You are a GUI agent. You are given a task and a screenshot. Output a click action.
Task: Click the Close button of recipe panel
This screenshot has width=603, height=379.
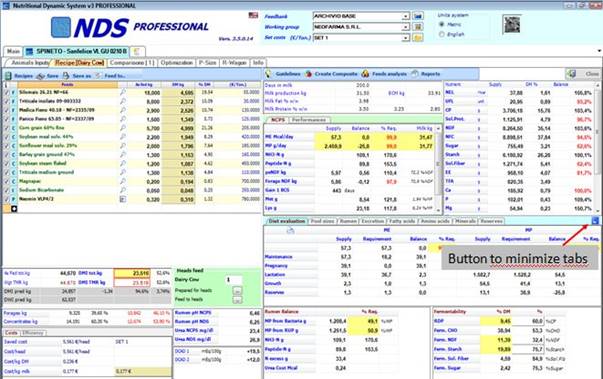[x=583, y=74]
